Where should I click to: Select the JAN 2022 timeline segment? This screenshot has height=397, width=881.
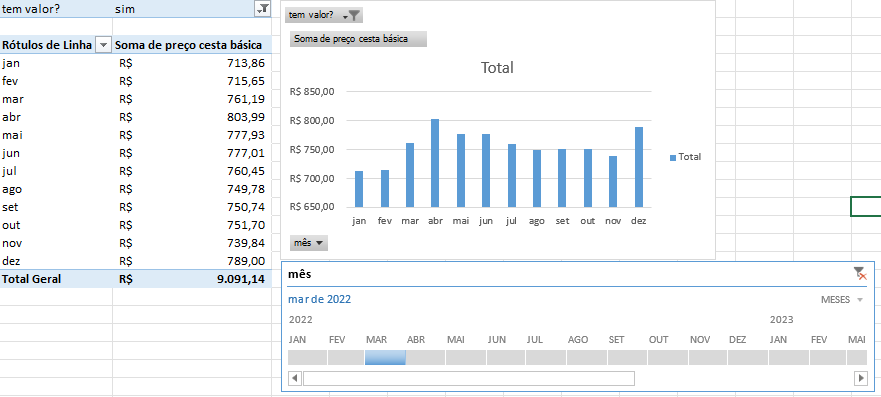(307, 357)
